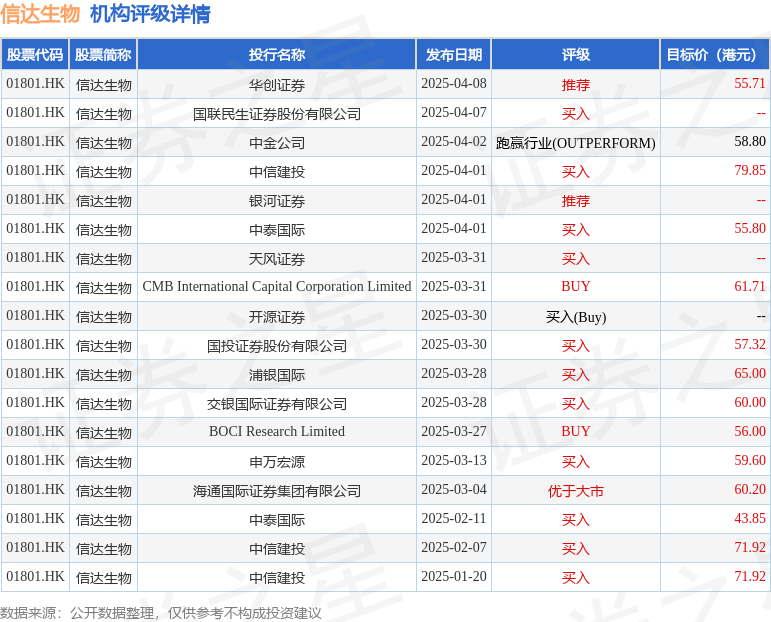Image resolution: width=771 pixels, height=622 pixels.
Task: Click the 投行名称 column header
Action: (x=277, y=55)
